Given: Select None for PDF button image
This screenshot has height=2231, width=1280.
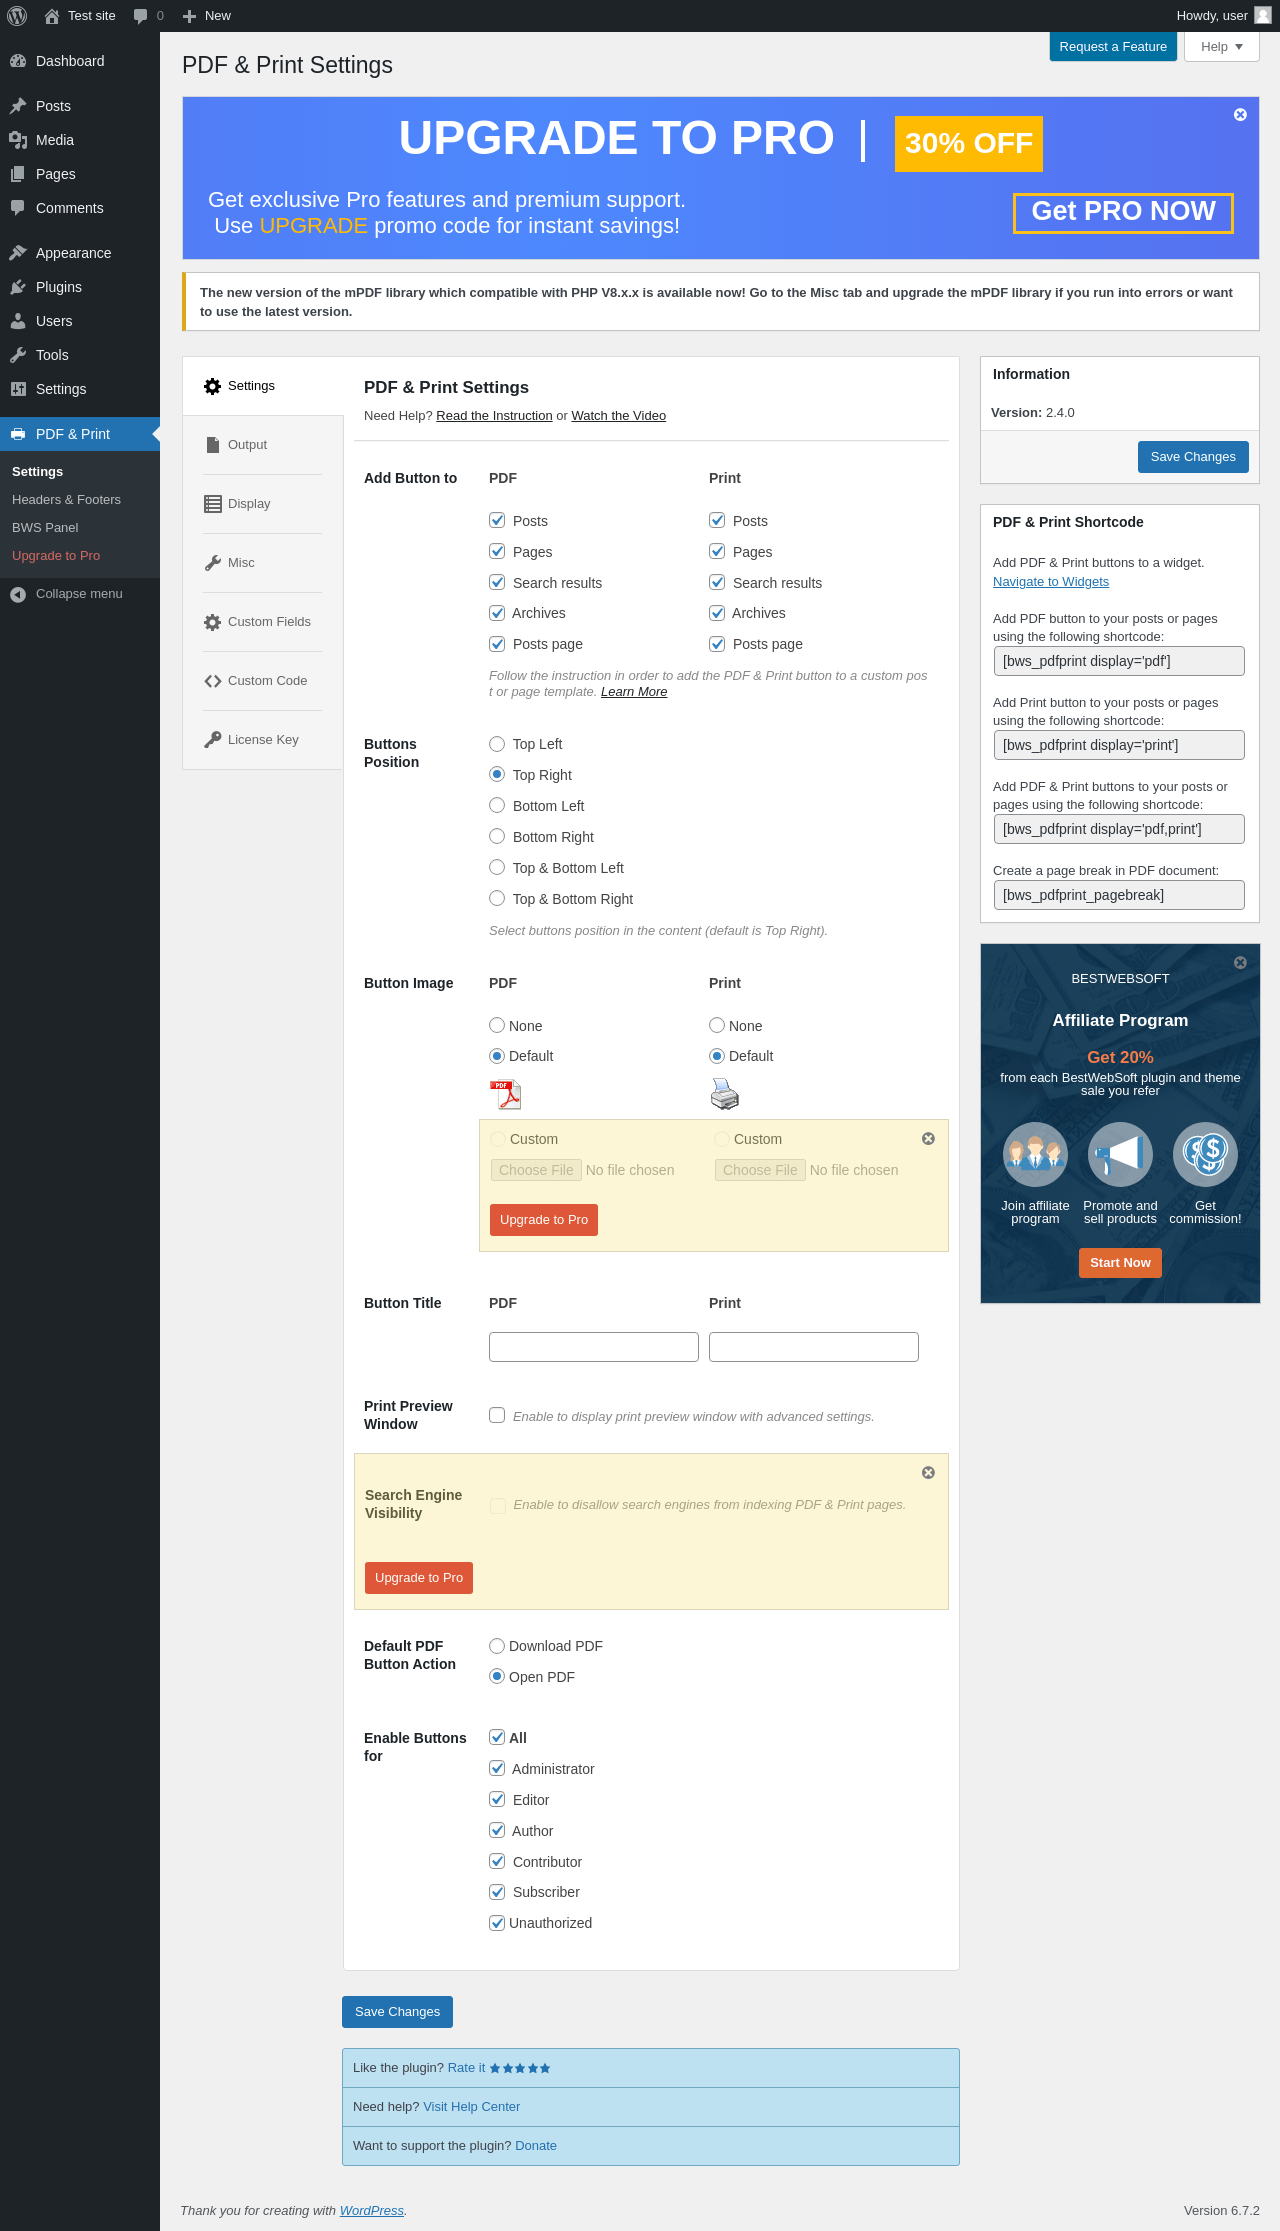Looking at the screenshot, I should (497, 1025).
